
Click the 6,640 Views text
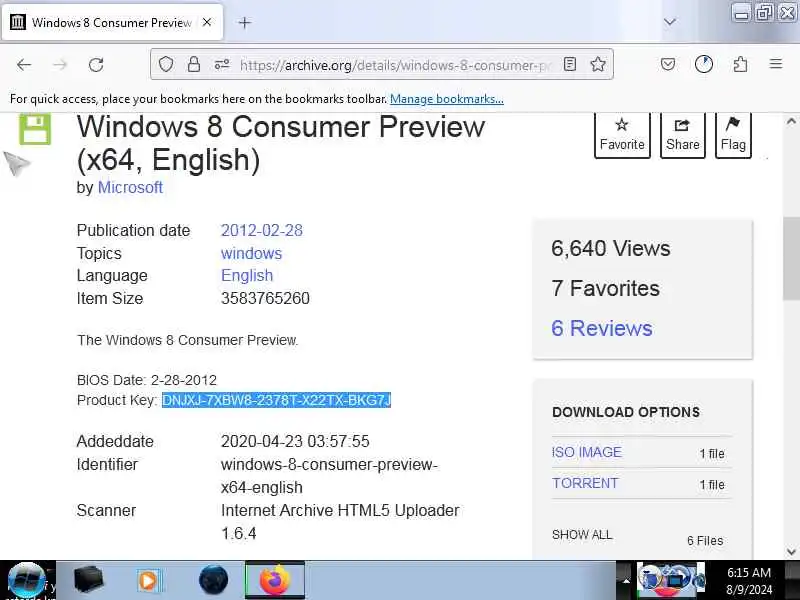(x=611, y=248)
